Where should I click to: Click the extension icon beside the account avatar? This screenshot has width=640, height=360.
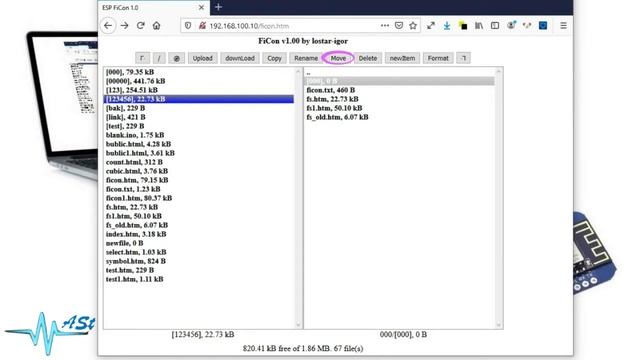point(527,25)
